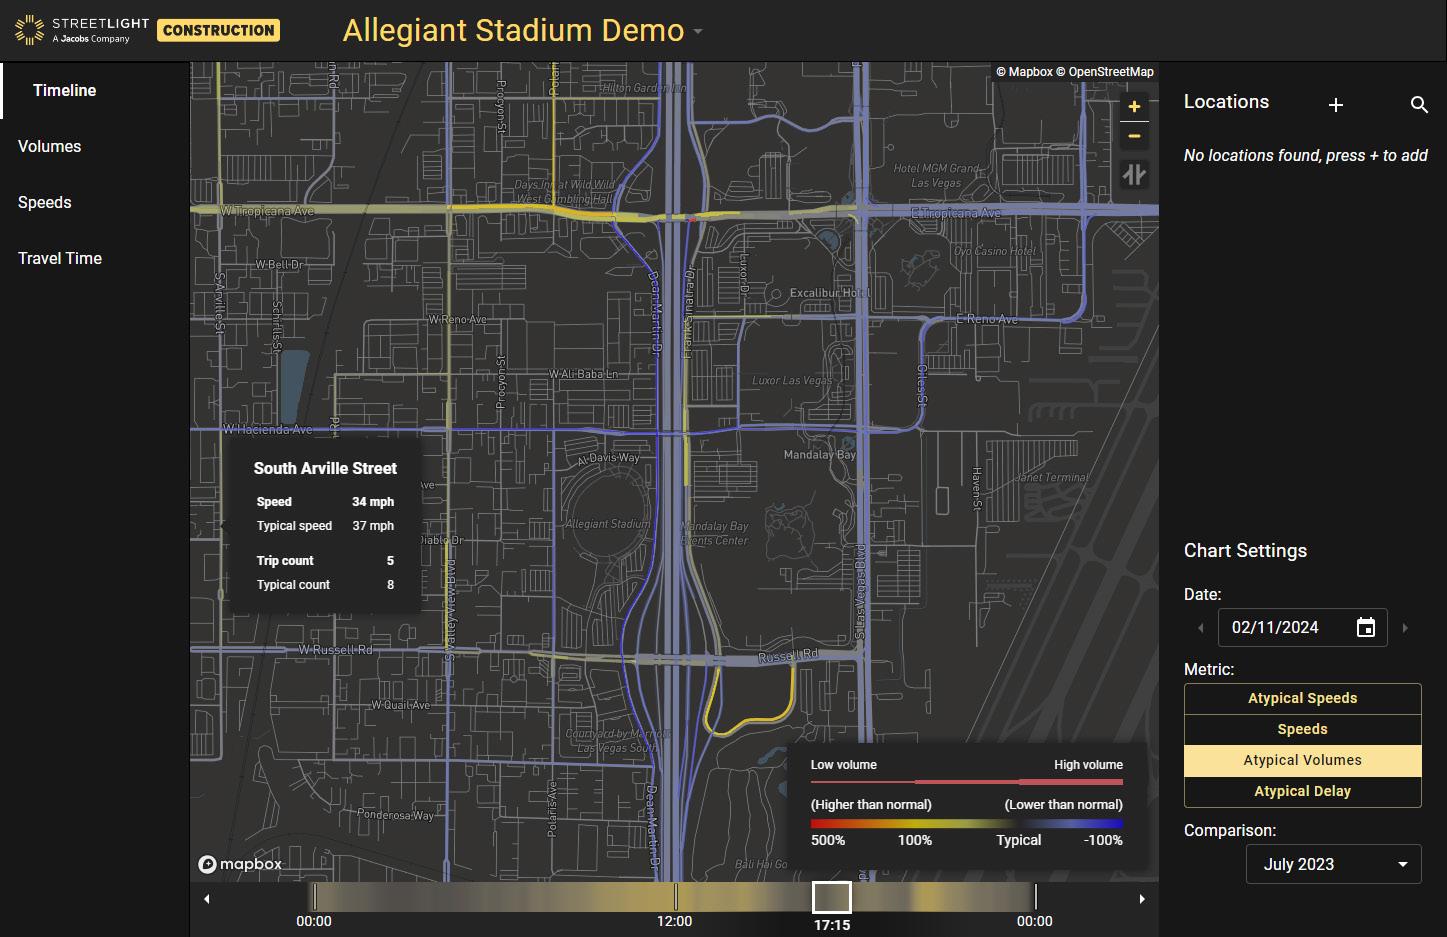This screenshot has height=937, width=1447.
Task: Open the Speeds section
Action: (44, 202)
